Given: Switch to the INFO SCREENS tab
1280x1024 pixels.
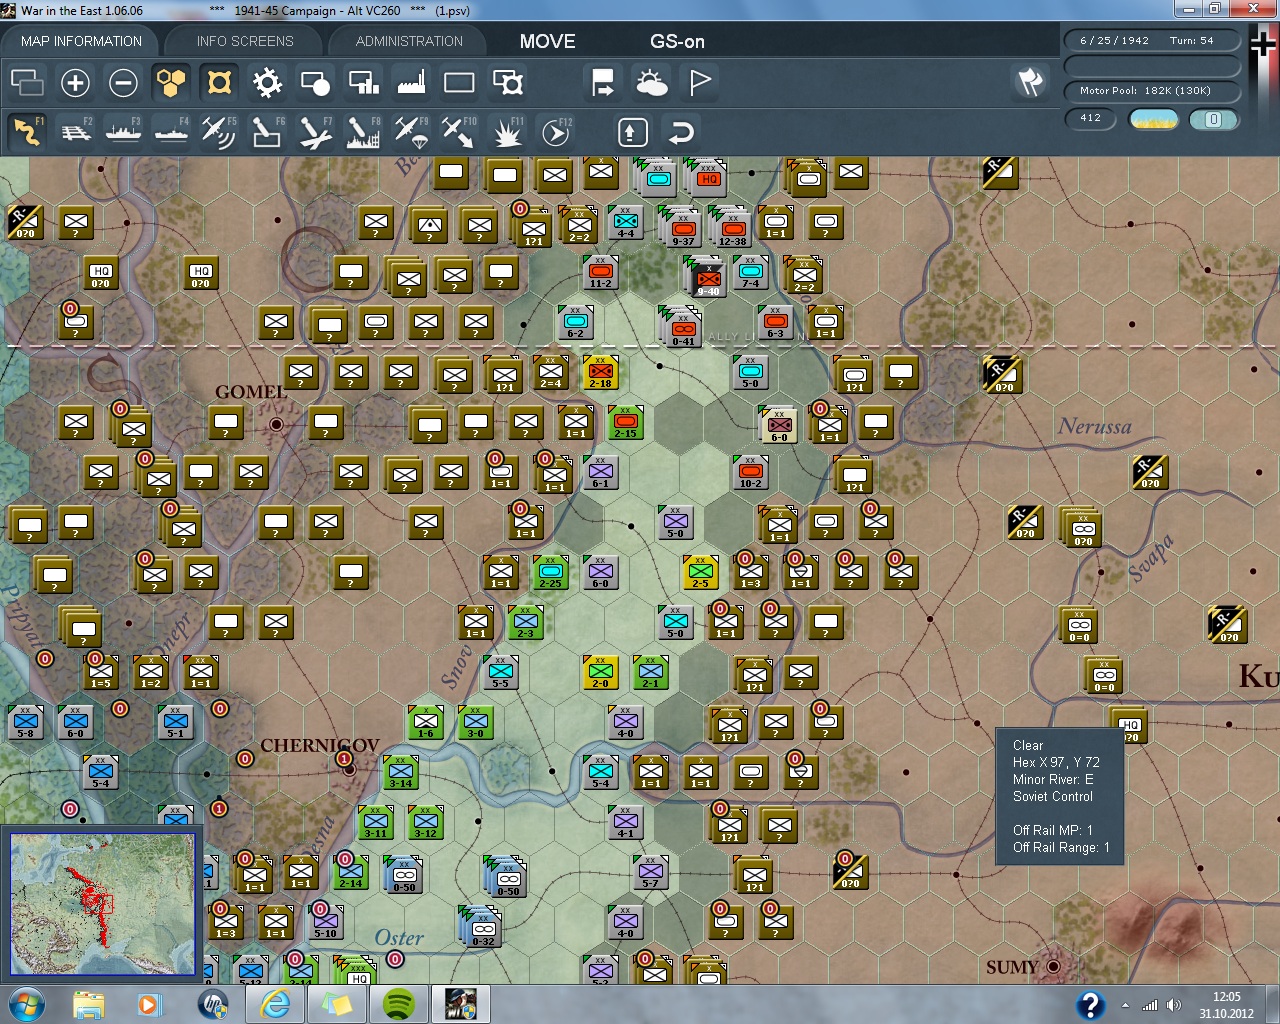Looking at the screenshot, I should (245, 41).
